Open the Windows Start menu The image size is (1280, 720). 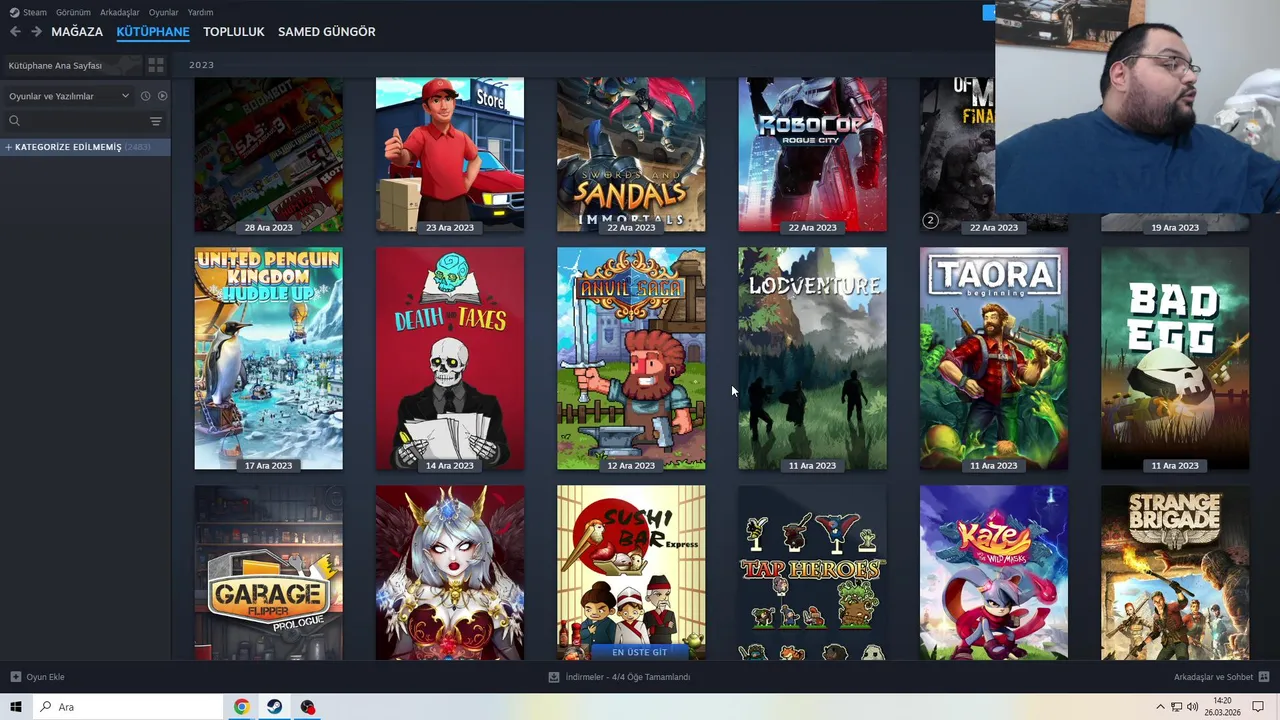click(16, 707)
